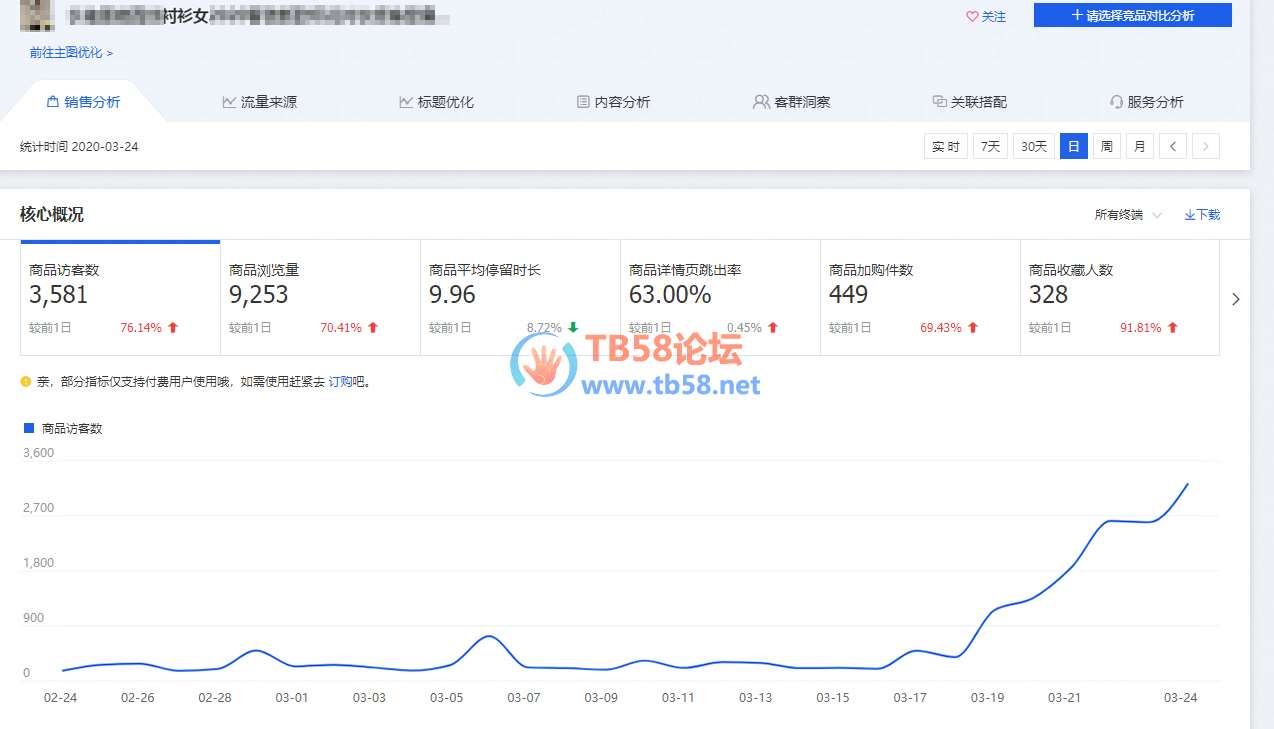The height and width of the screenshot is (729, 1274).
Task: Select the 周 weekly view option
Action: [1106, 147]
